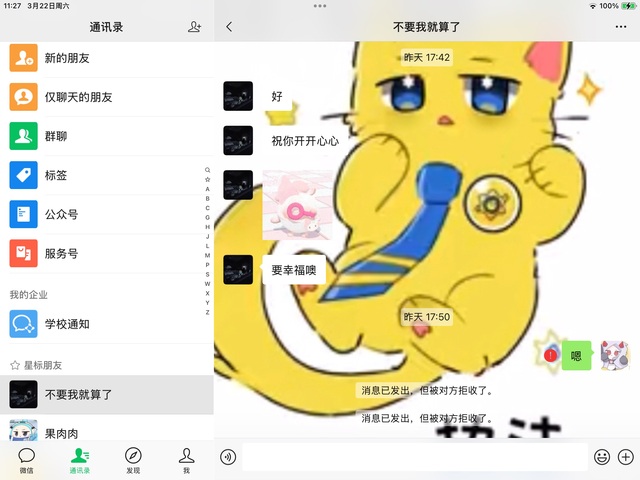Tap the 通讯录 header title
The width and height of the screenshot is (640, 480).
pyautogui.click(x=106, y=27)
